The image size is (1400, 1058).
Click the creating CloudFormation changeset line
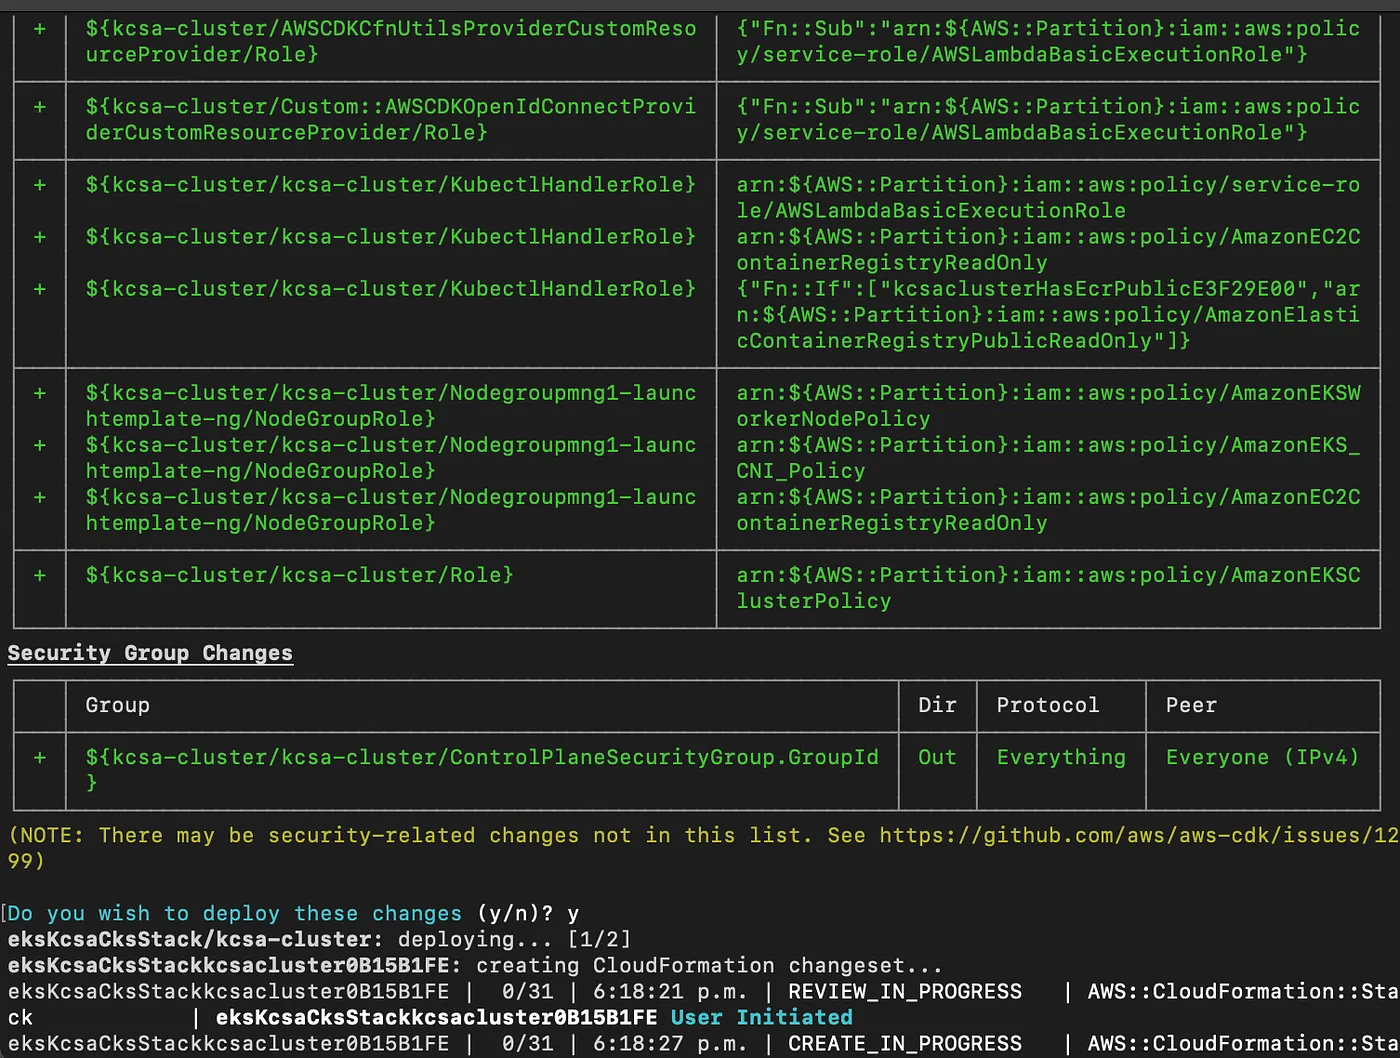[x=475, y=965]
